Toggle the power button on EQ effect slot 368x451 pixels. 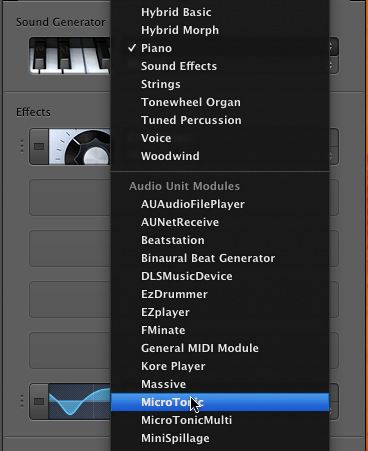tap(39, 401)
